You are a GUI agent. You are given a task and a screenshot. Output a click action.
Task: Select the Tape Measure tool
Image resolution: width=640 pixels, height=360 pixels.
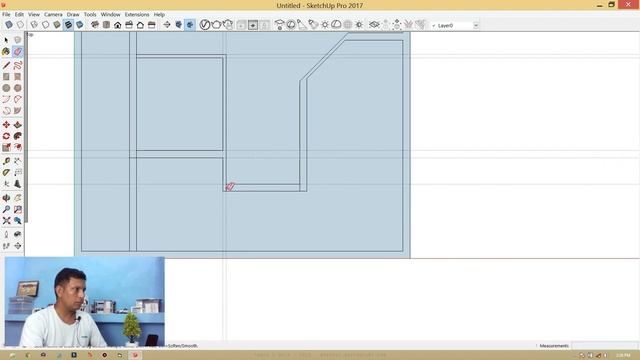[x=6, y=161]
